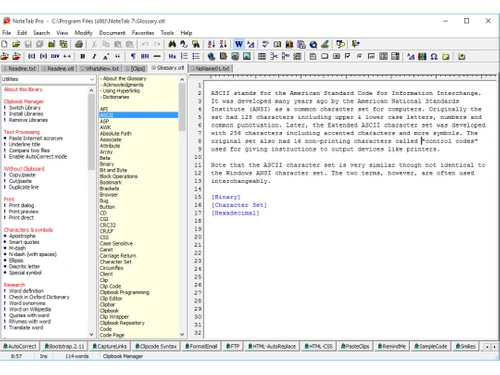This screenshot has height=375, width=500.
Task: Follow the [Binary] hyperlink
Action: [226, 197]
